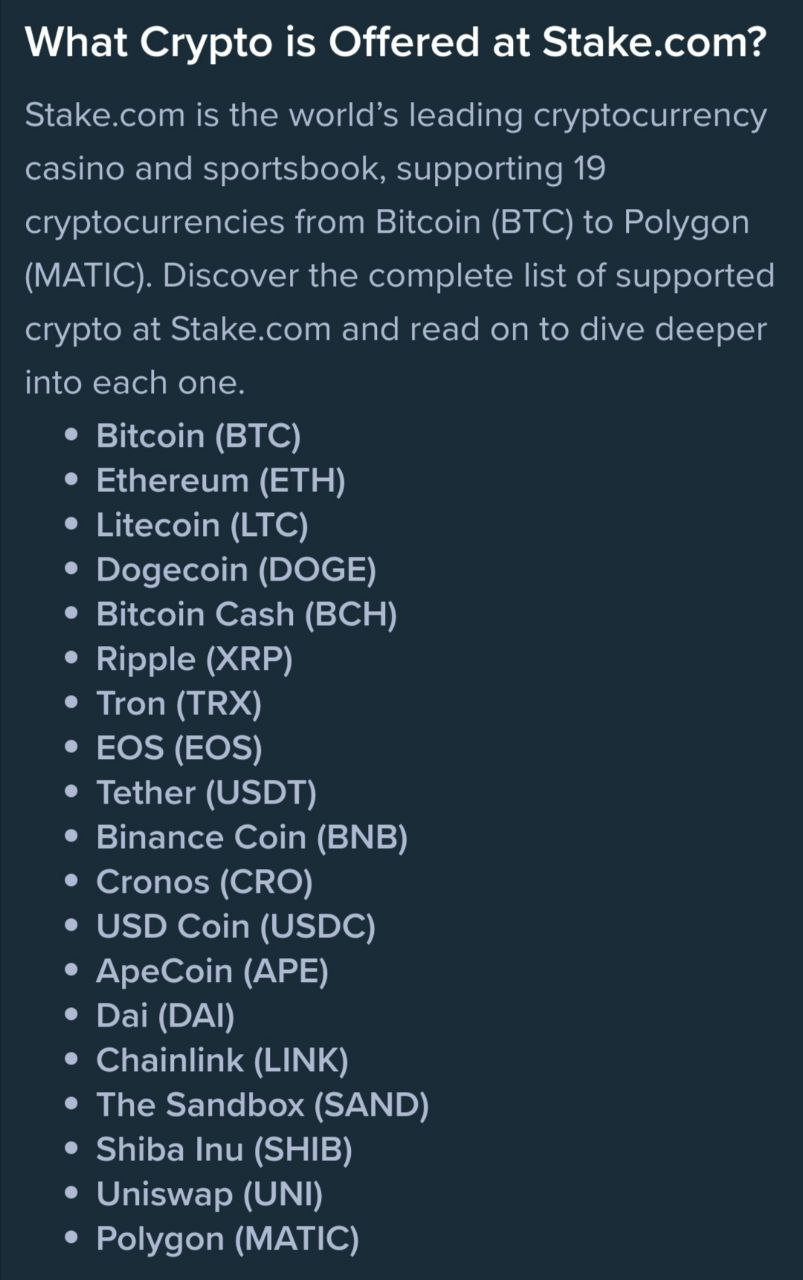Image resolution: width=803 pixels, height=1280 pixels.
Task: Click Ripple (XRP) in the list
Action: pyautogui.click(x=194, y=659)
